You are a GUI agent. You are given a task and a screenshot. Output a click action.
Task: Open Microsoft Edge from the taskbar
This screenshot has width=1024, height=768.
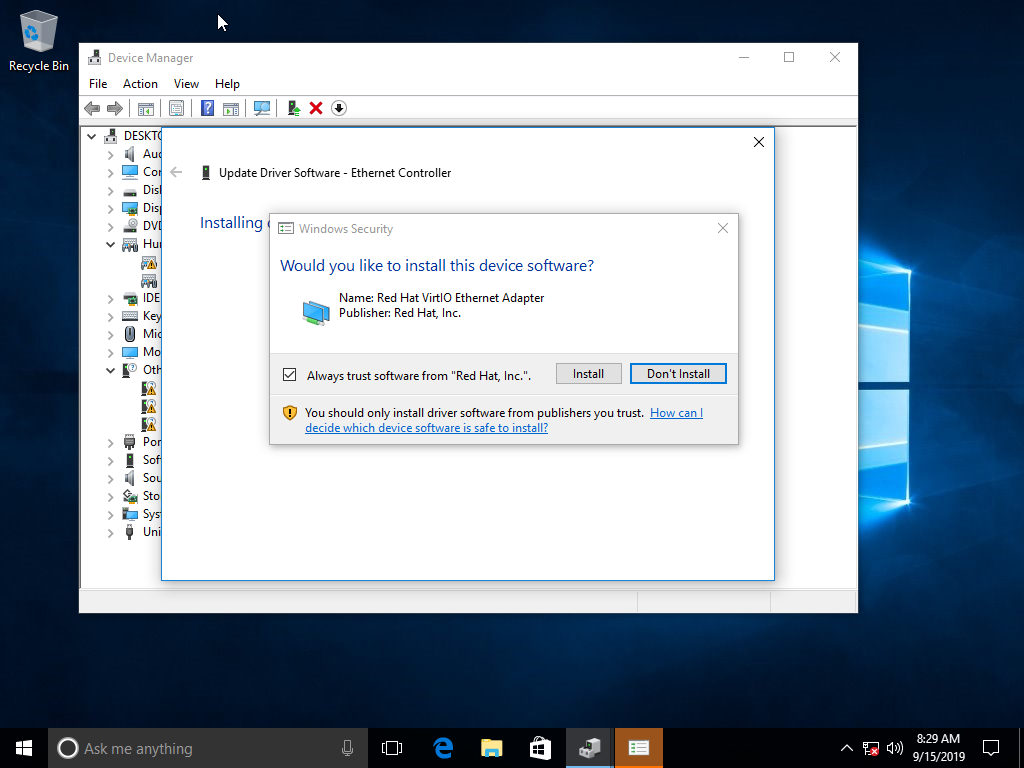pyautogui.click(x=443, y=748)
